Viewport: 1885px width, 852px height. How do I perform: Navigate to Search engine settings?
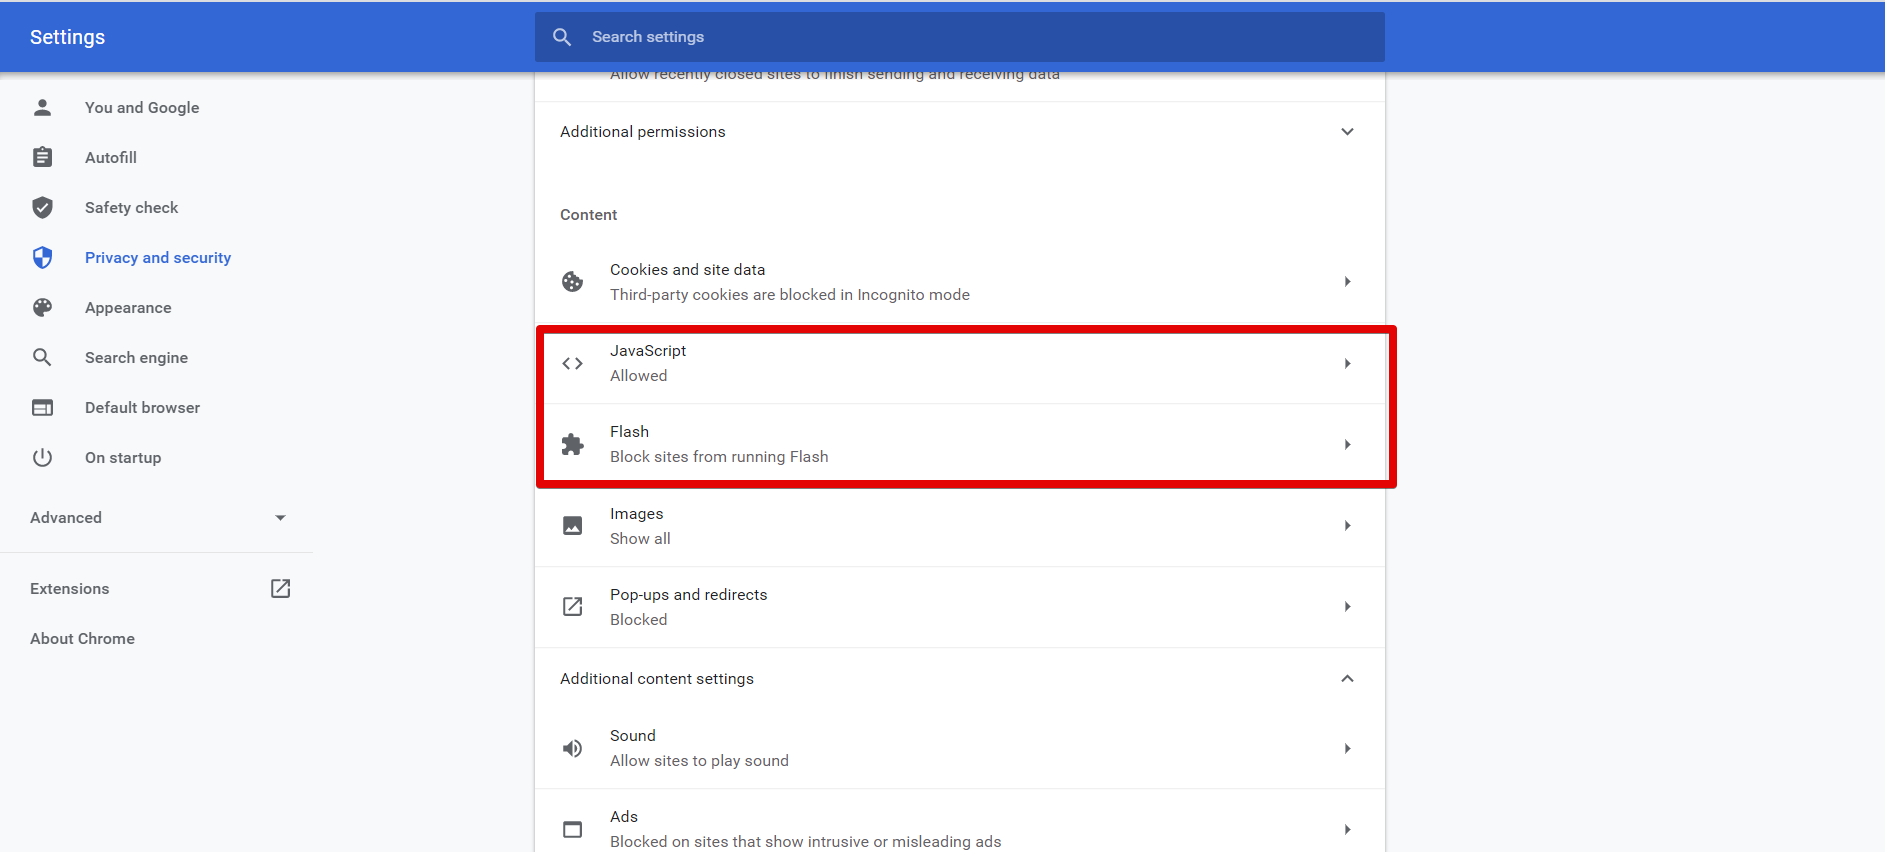136,357
